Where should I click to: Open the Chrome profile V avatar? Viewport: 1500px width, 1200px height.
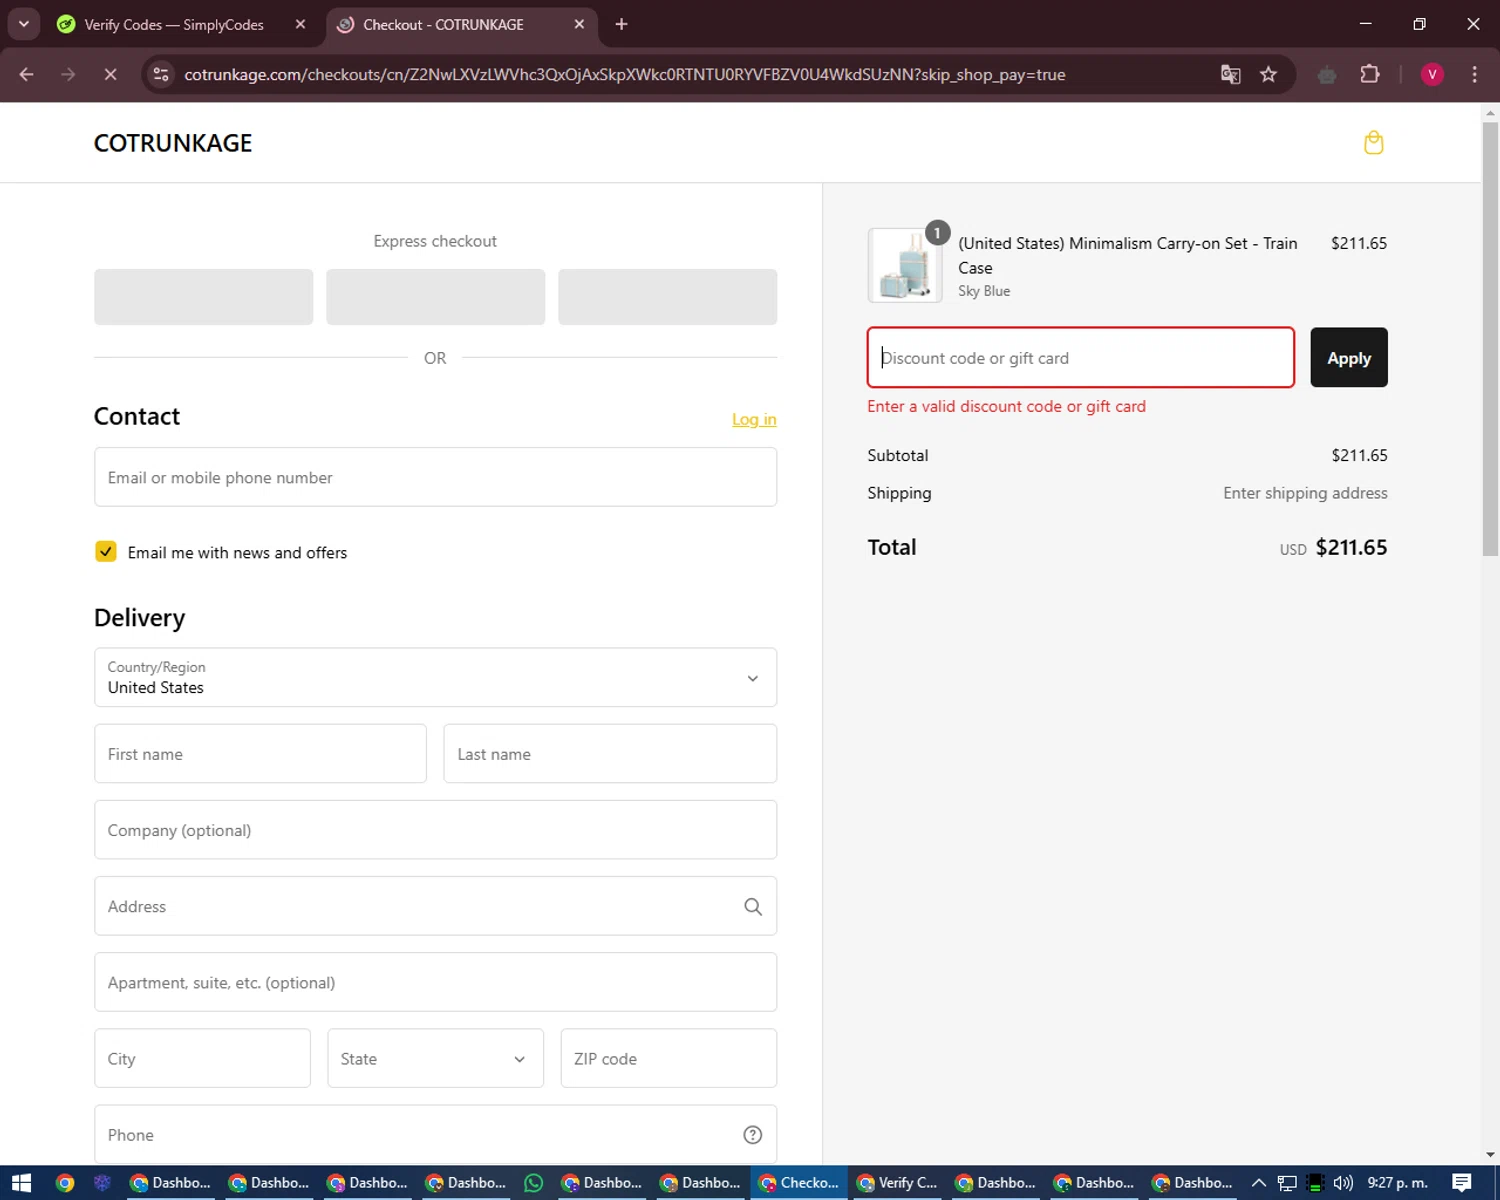pos(1432,74)
